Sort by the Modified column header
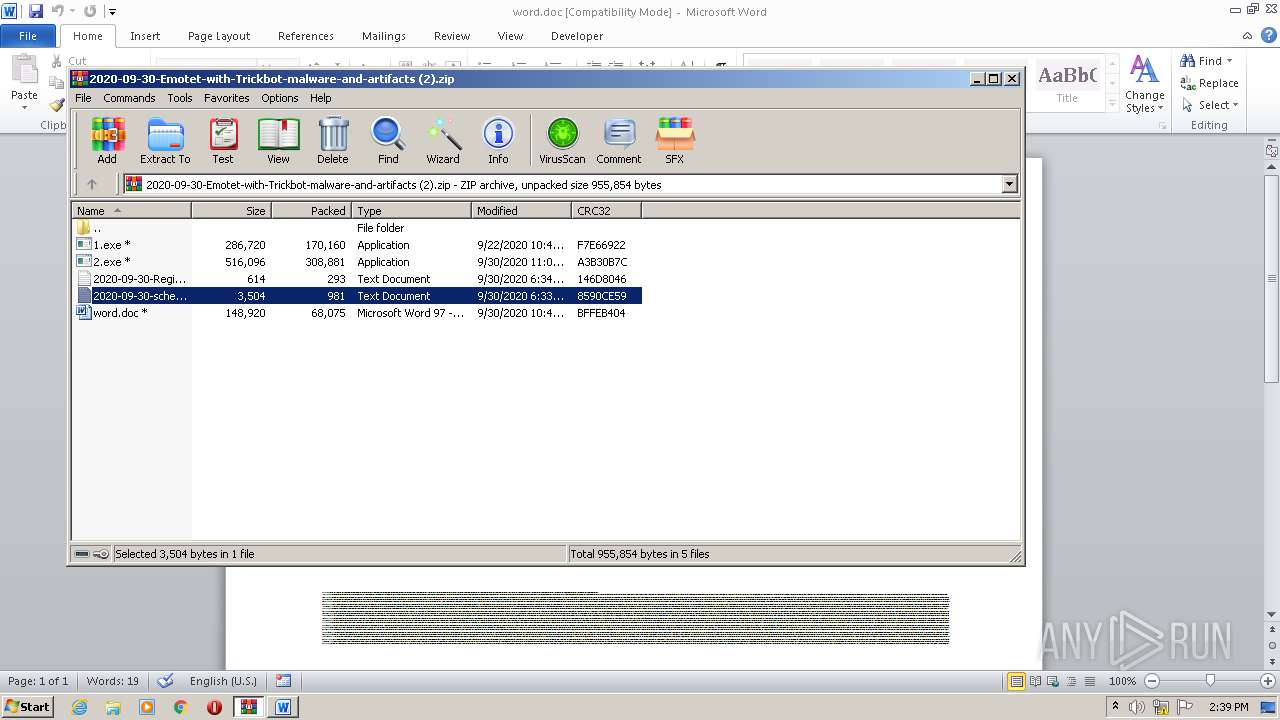 point(521,211)
